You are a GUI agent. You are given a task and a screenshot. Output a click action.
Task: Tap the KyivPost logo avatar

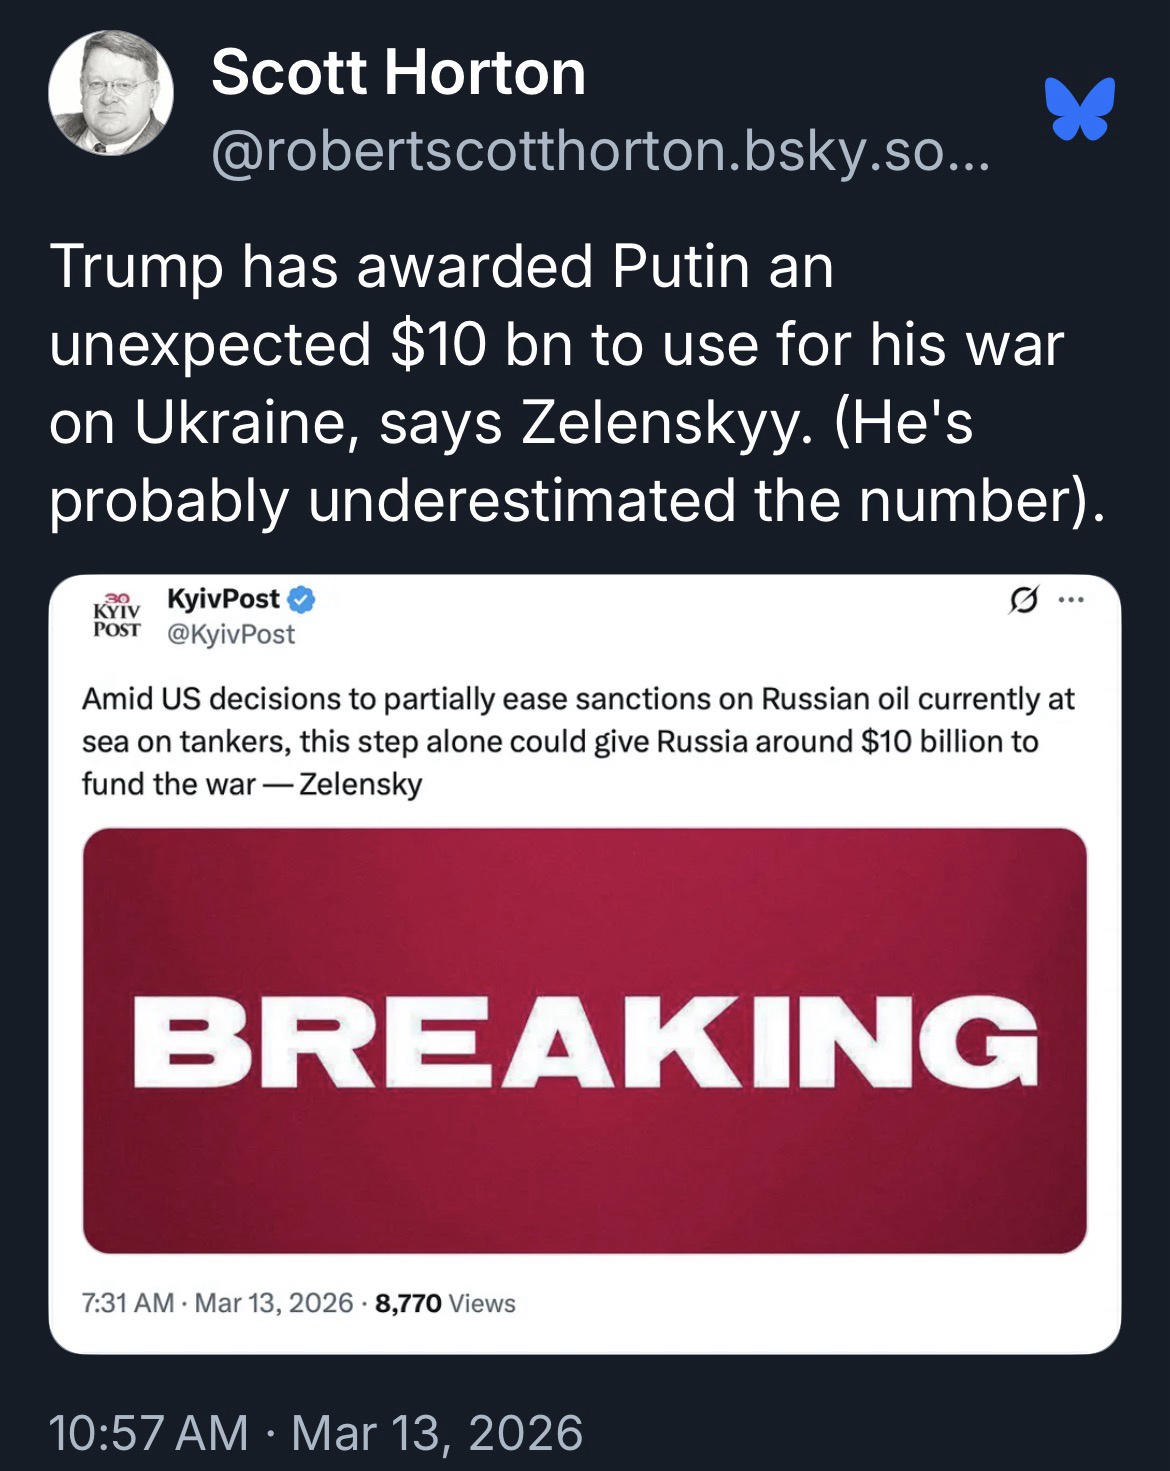[117, 615]
